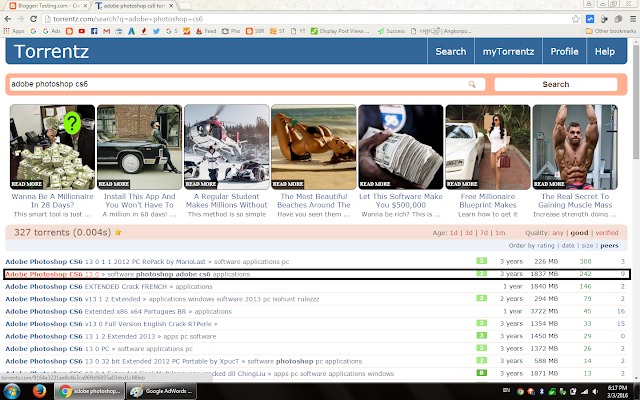Bookmark this page with the star icon
This screenshot has width=640, height=400.
[x=576, y=19]
